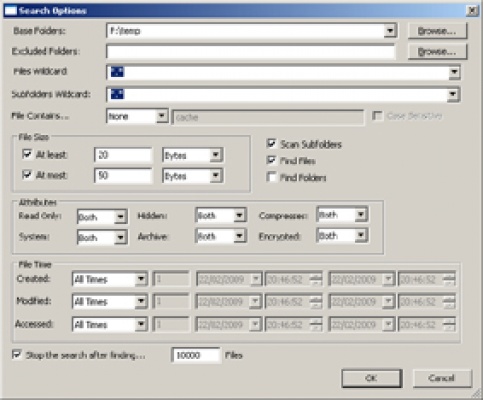Disable the Scan Subfolders checkbox

(271, 144)
